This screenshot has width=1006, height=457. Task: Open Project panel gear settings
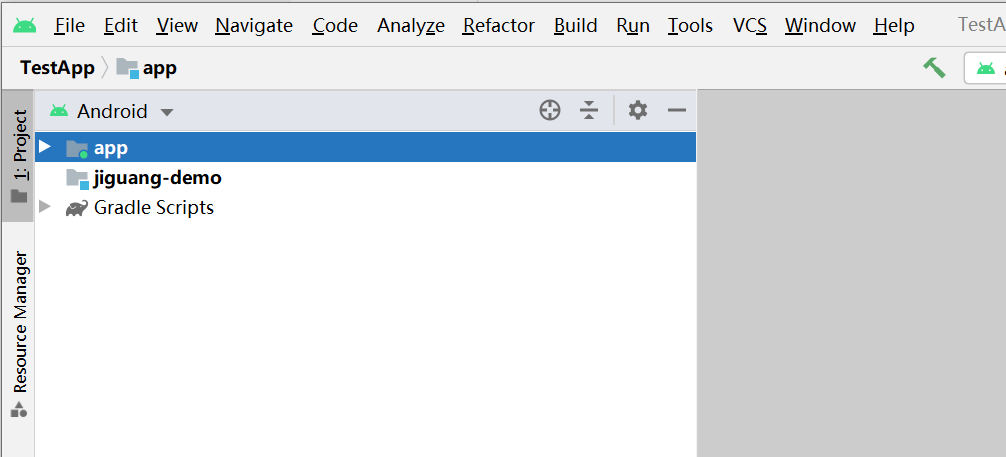[638, 111]
